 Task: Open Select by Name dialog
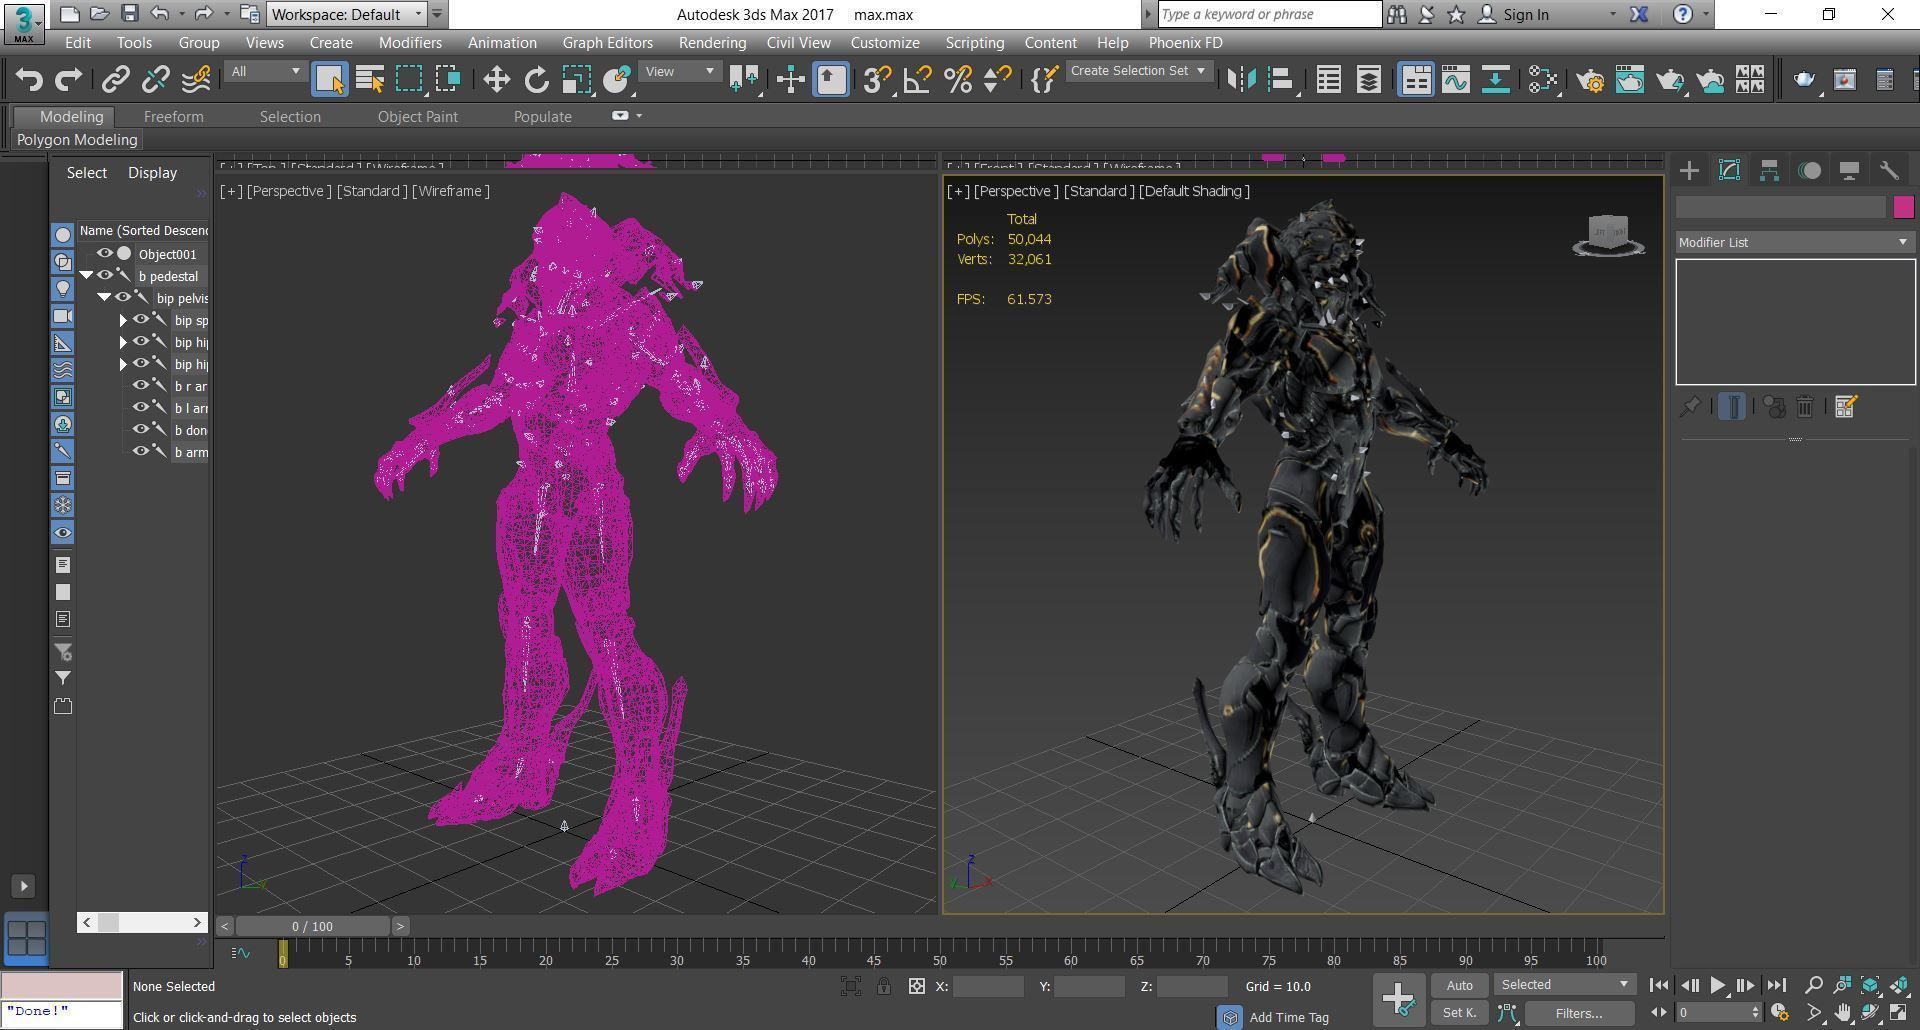[370, 79]
